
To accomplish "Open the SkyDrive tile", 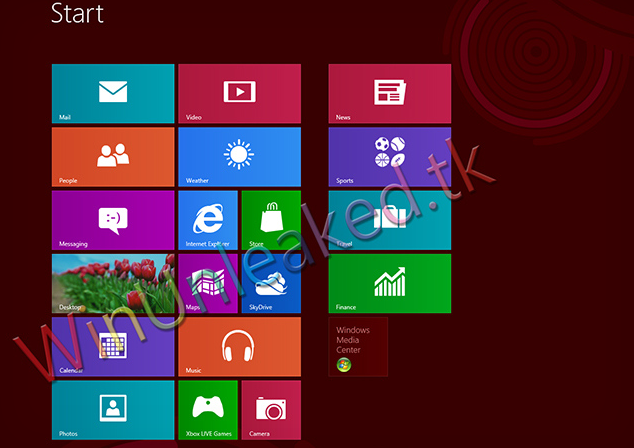I will point(271,283).
